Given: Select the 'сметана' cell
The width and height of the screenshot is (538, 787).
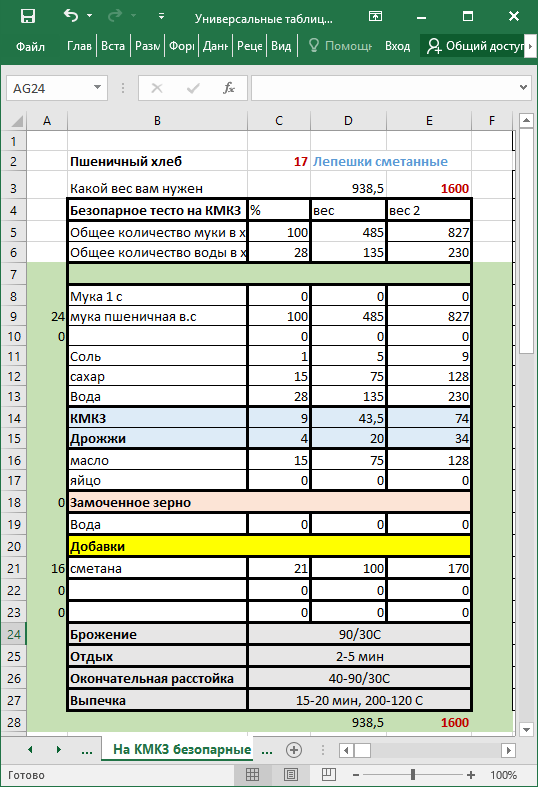Looking at the screenshot, I should (x=157, y=568).
